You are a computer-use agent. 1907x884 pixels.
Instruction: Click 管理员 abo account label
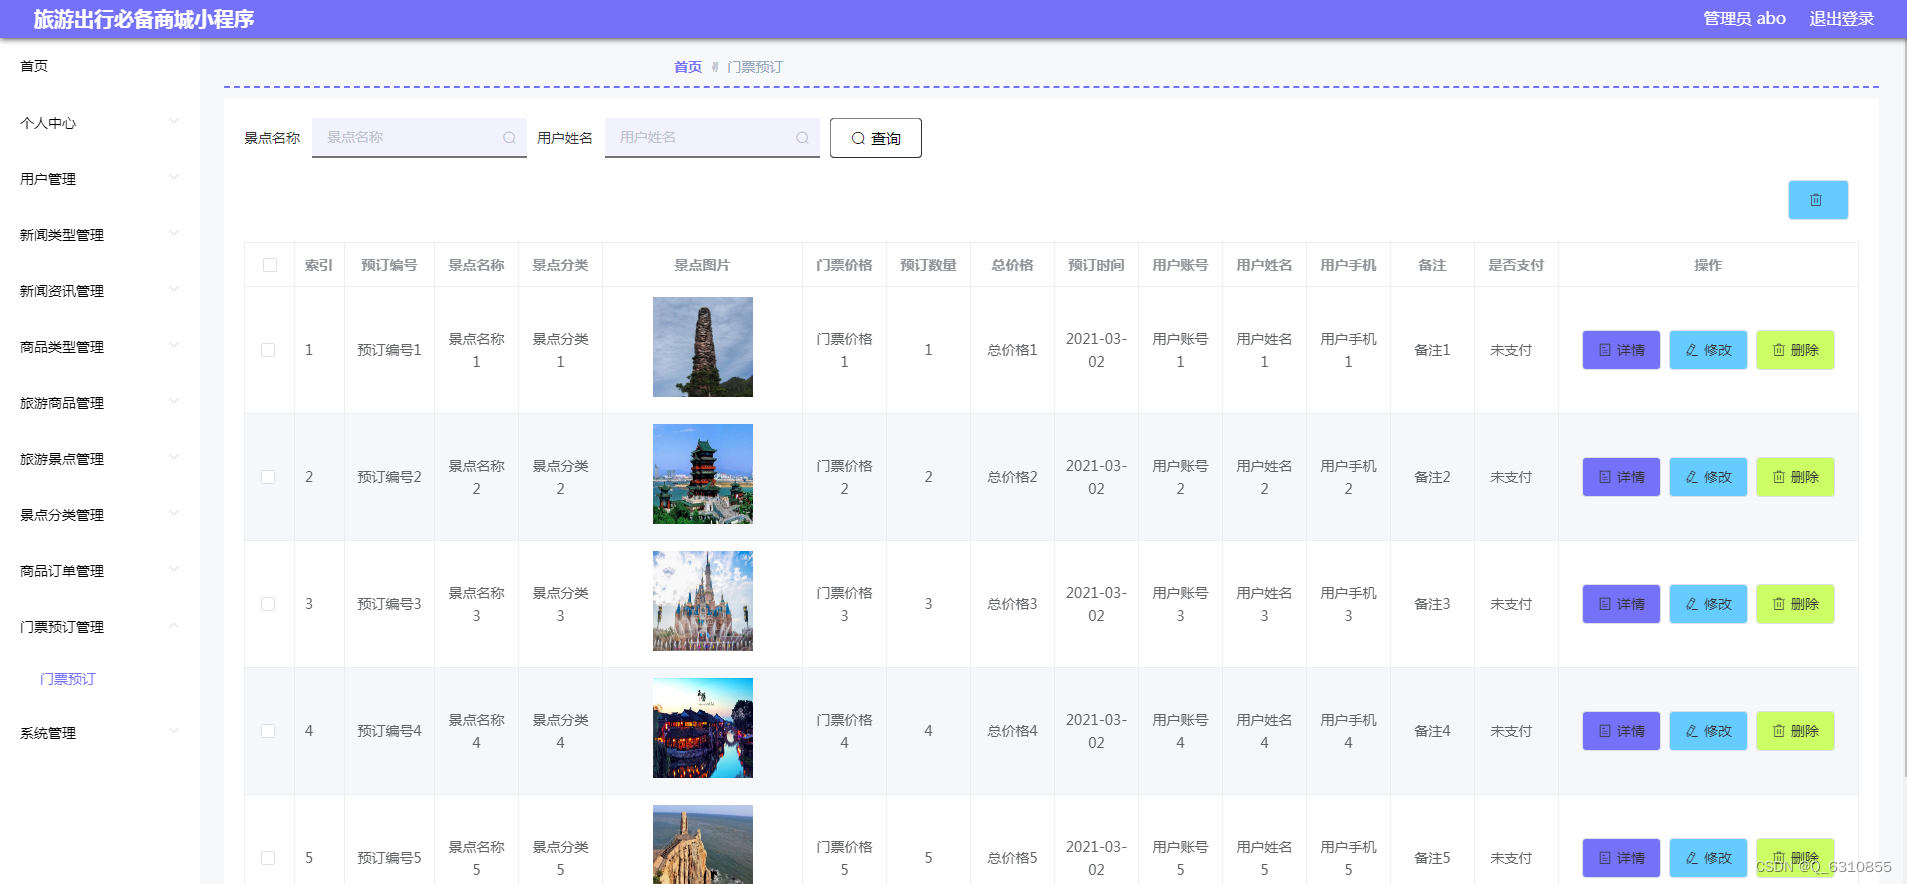(x=1744, y=19)
